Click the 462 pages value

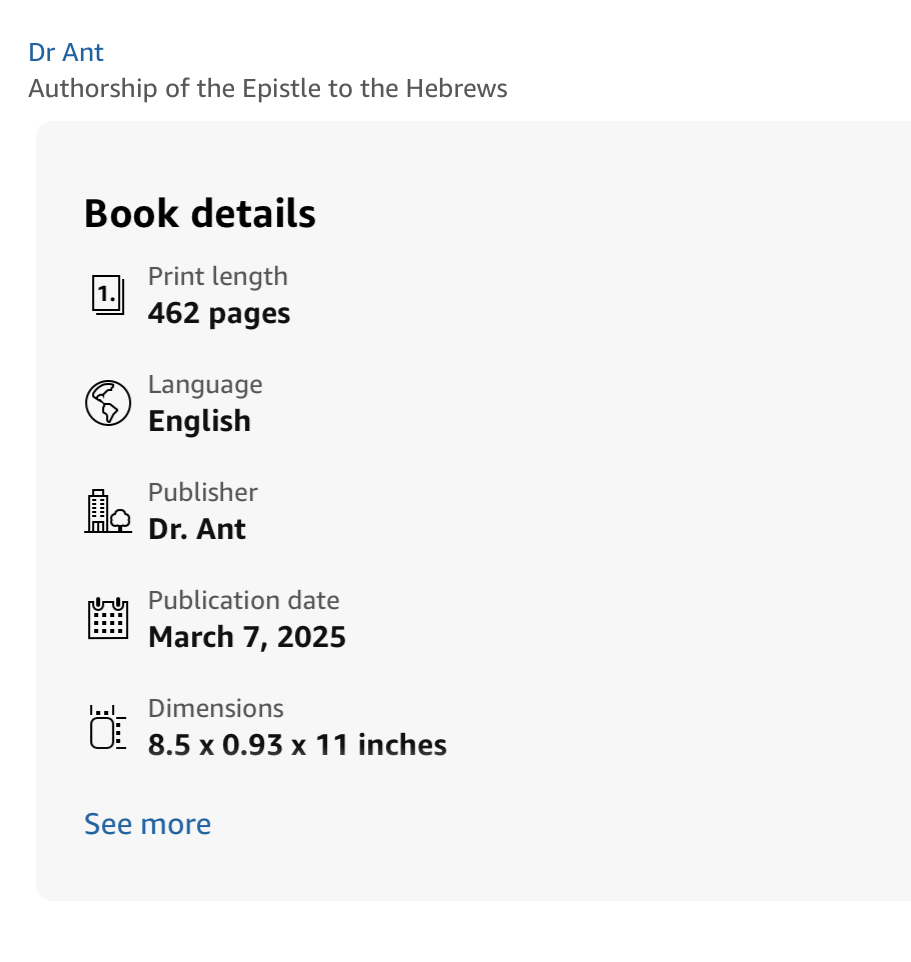(x=219, y=313)
